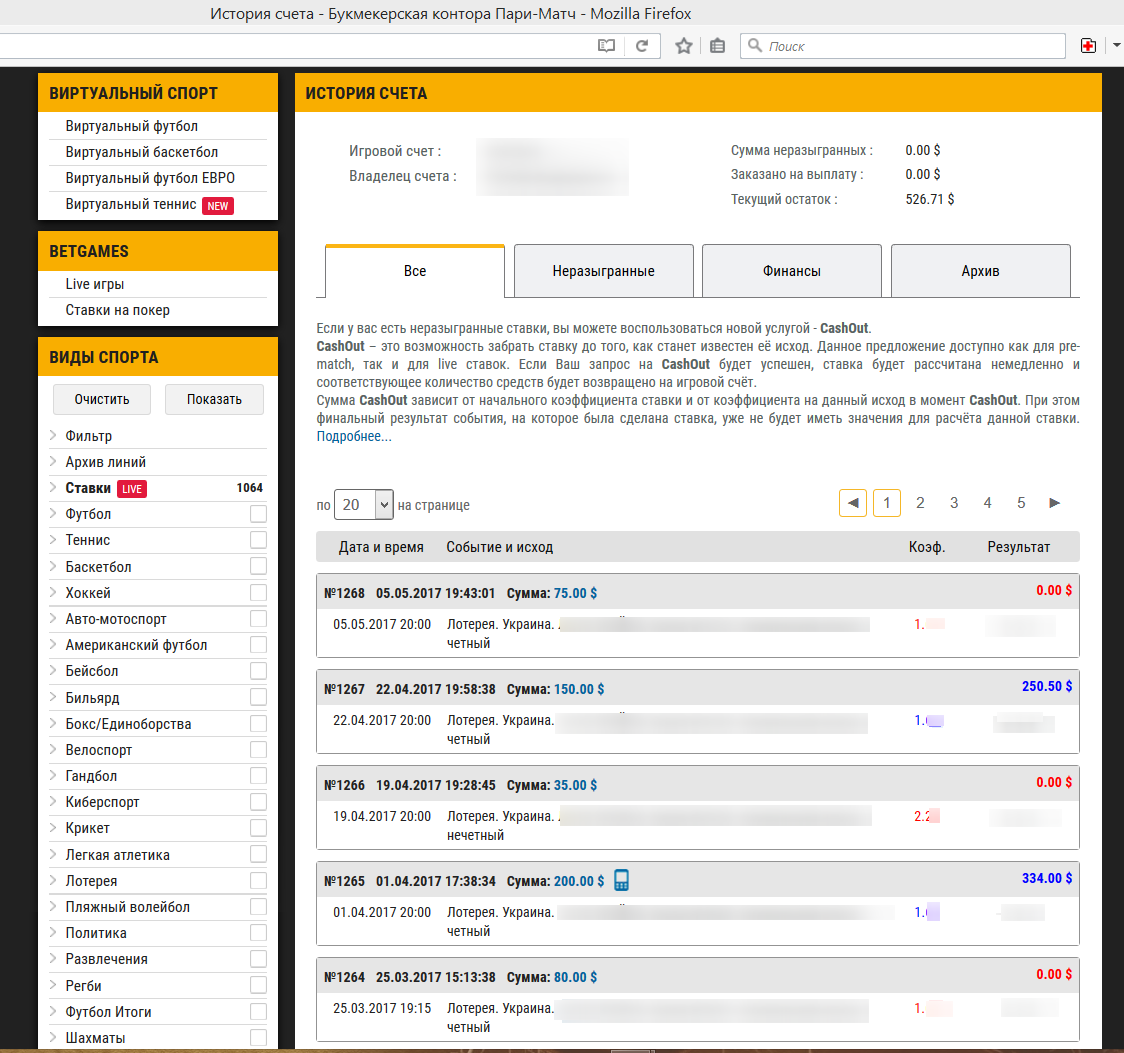Reload the page with the refresh icon
This screenshot has height=1053, width=1124.
(642, 46)
